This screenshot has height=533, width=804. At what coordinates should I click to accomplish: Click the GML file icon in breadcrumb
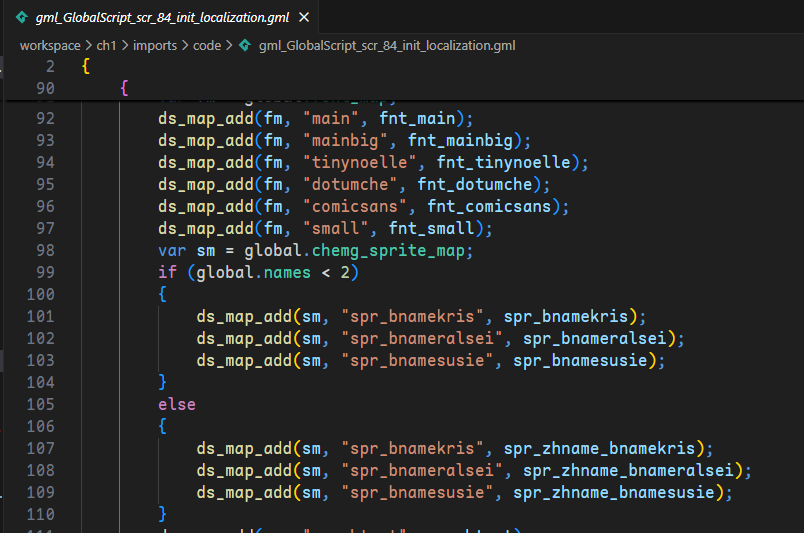click(x=246, y=46)
